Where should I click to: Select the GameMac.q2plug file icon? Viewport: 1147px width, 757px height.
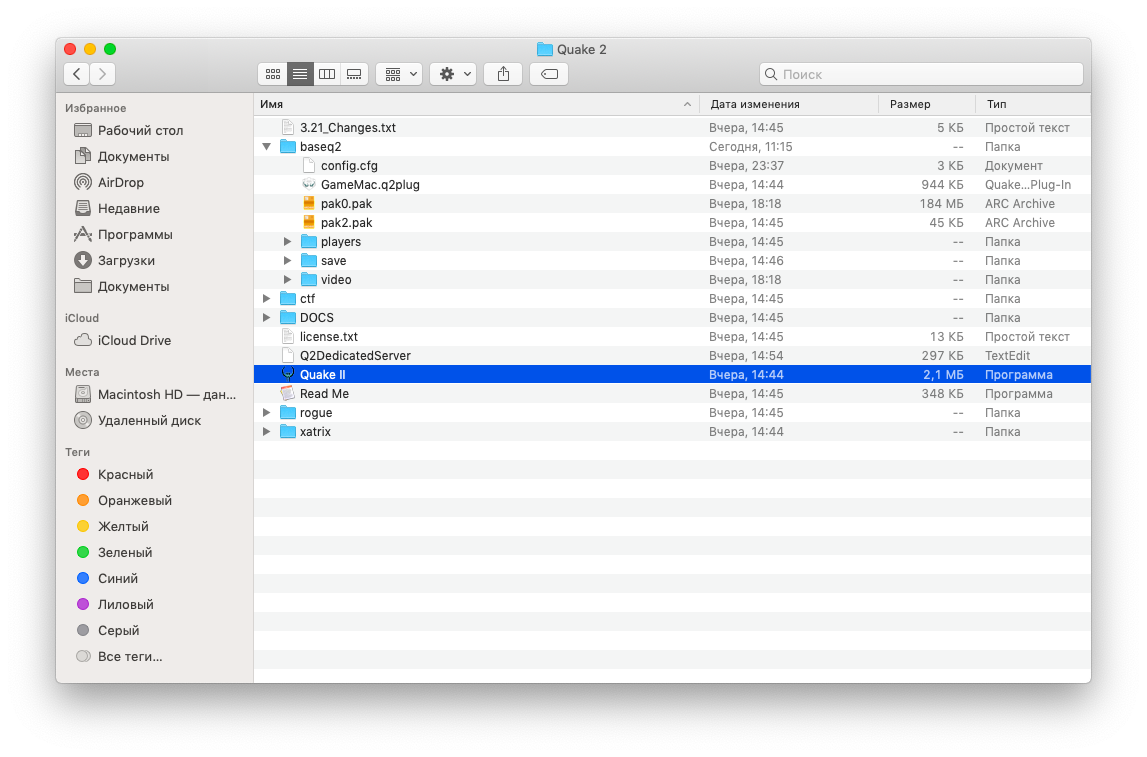pos(309,184)
